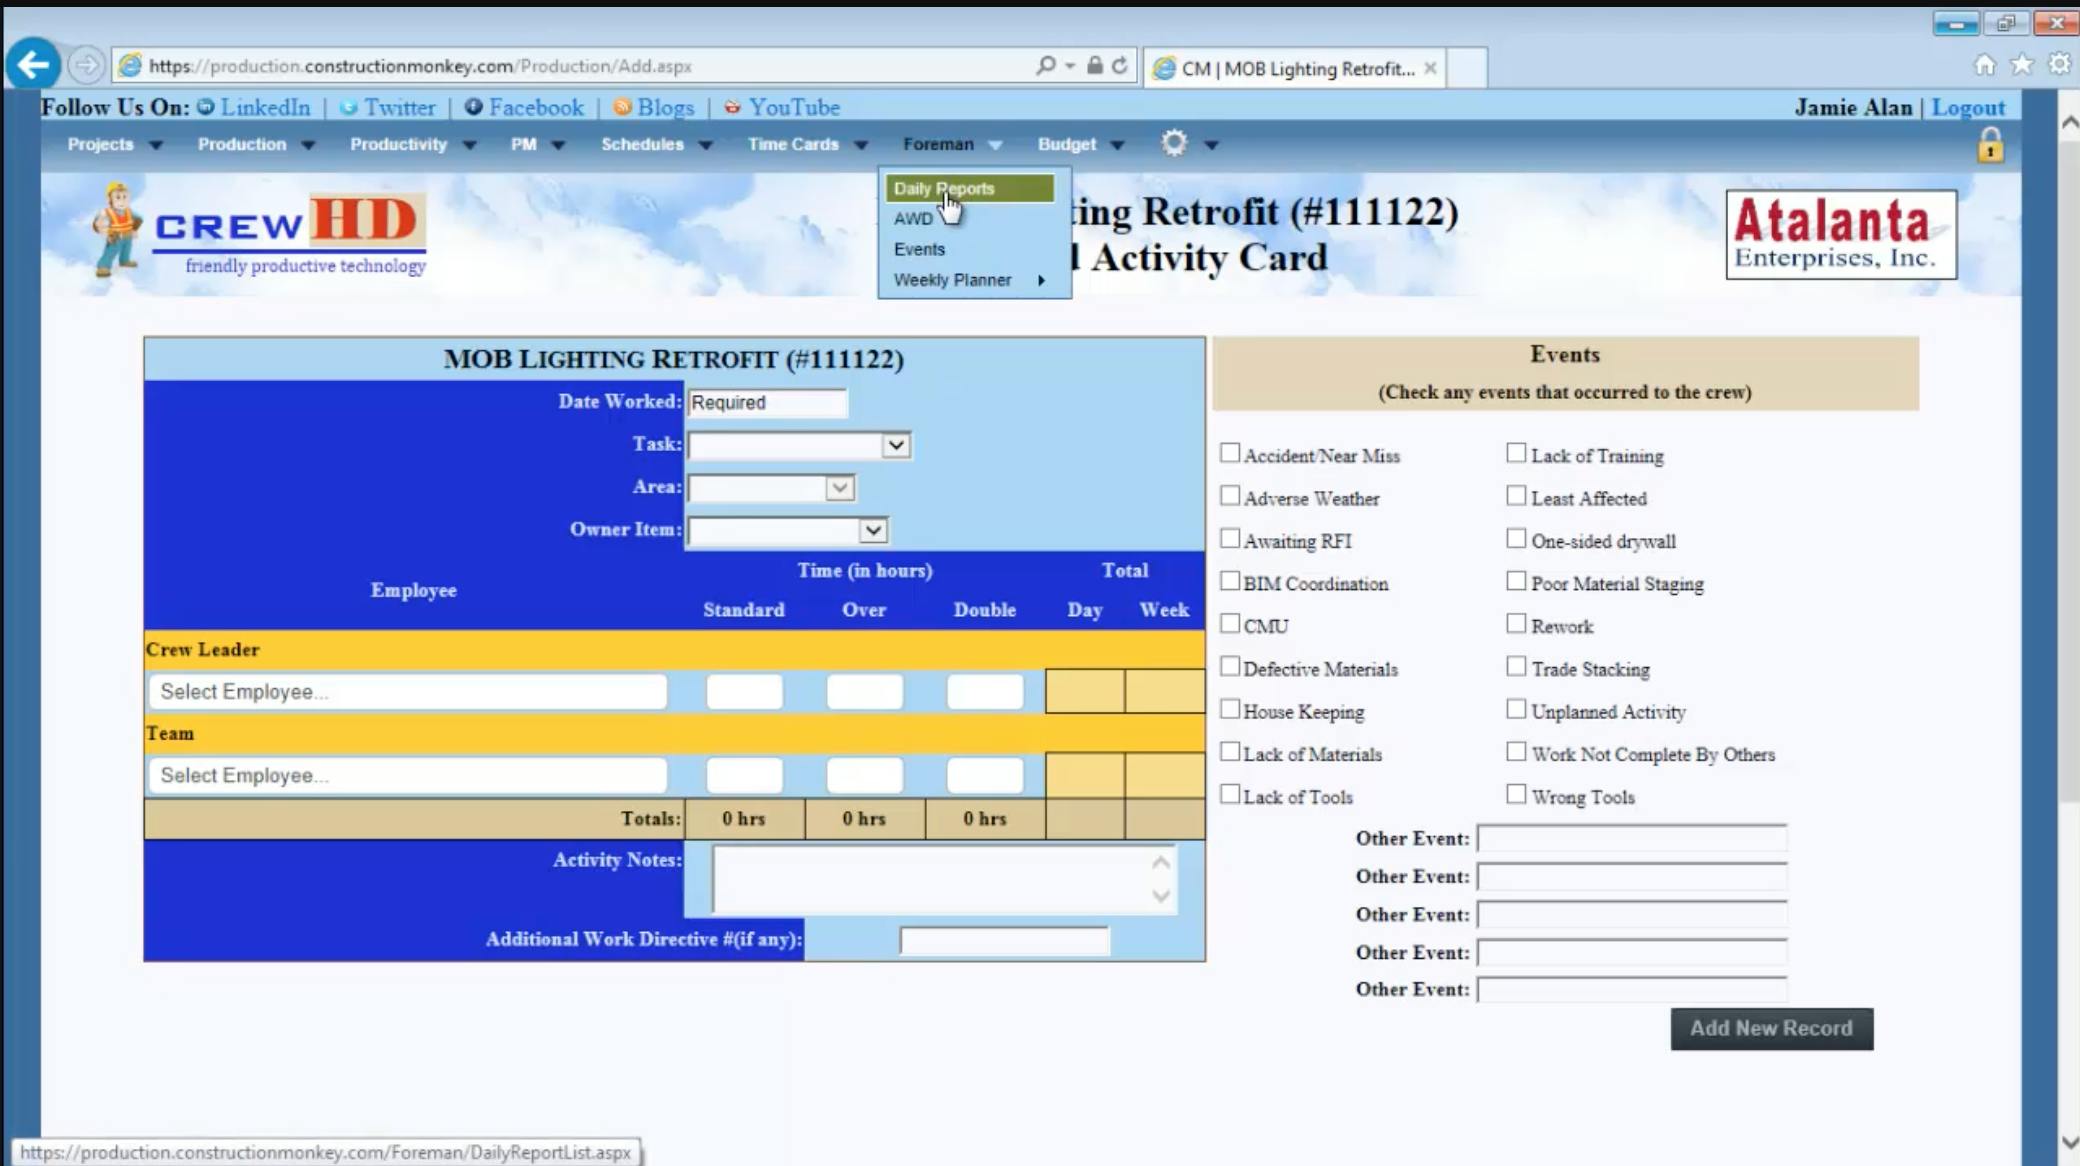
Task: Click the Logout link for Jamie Alan
Action: (1967, 107)
